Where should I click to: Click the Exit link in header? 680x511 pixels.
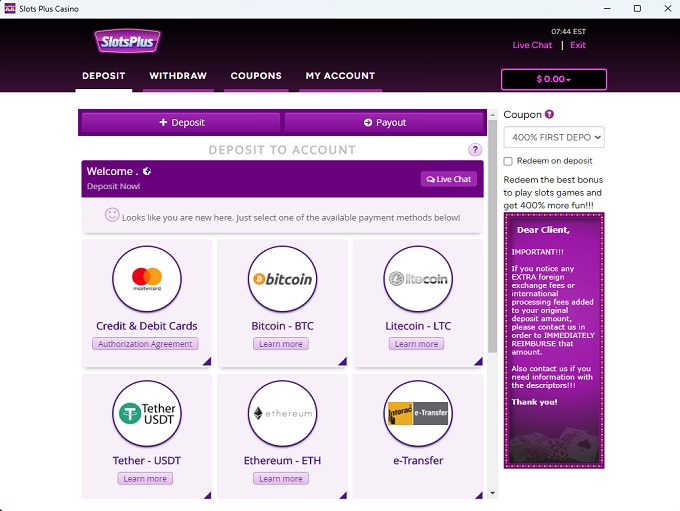tap(577, 45)
